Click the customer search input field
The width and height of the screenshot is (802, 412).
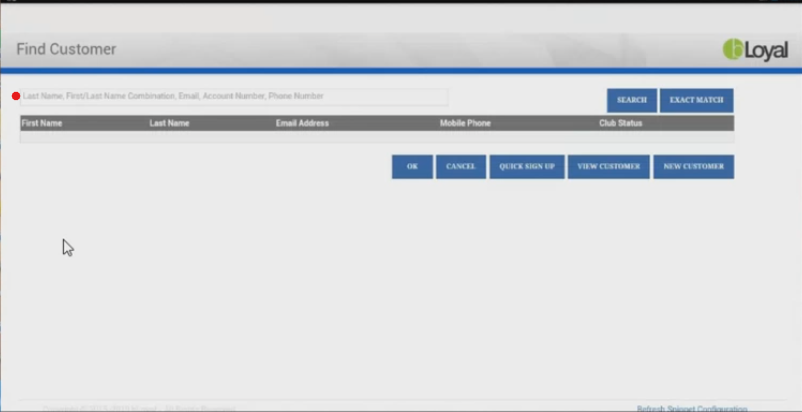(234, 96)
